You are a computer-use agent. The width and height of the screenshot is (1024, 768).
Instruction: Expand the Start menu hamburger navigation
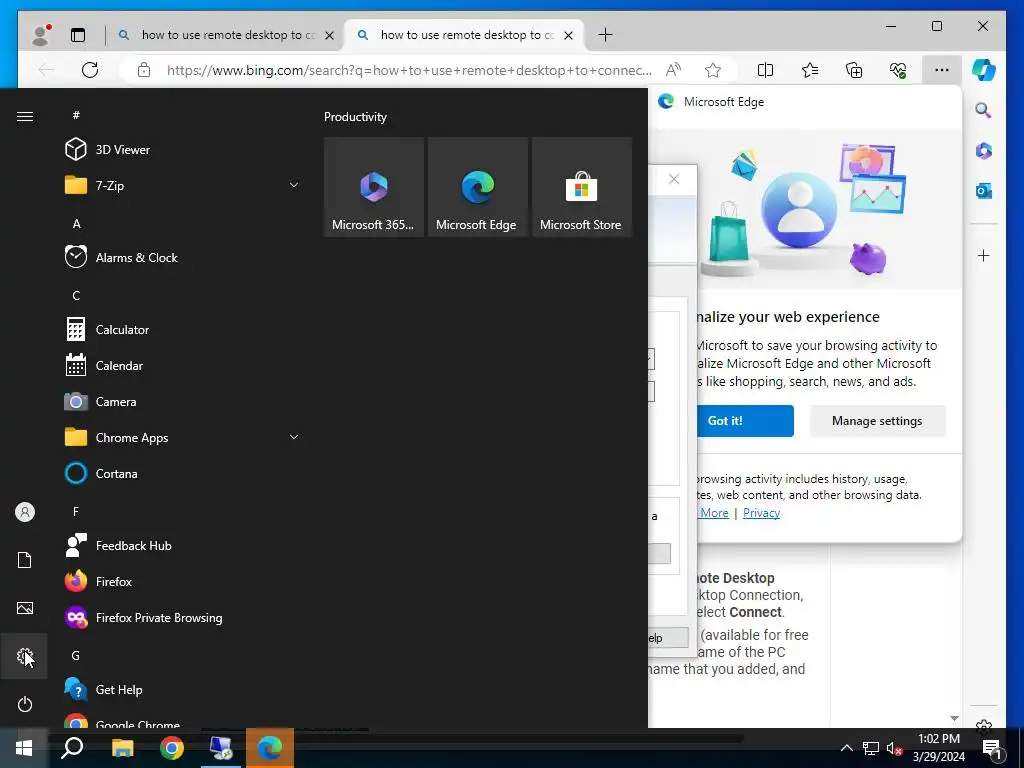tap(25, 116)
